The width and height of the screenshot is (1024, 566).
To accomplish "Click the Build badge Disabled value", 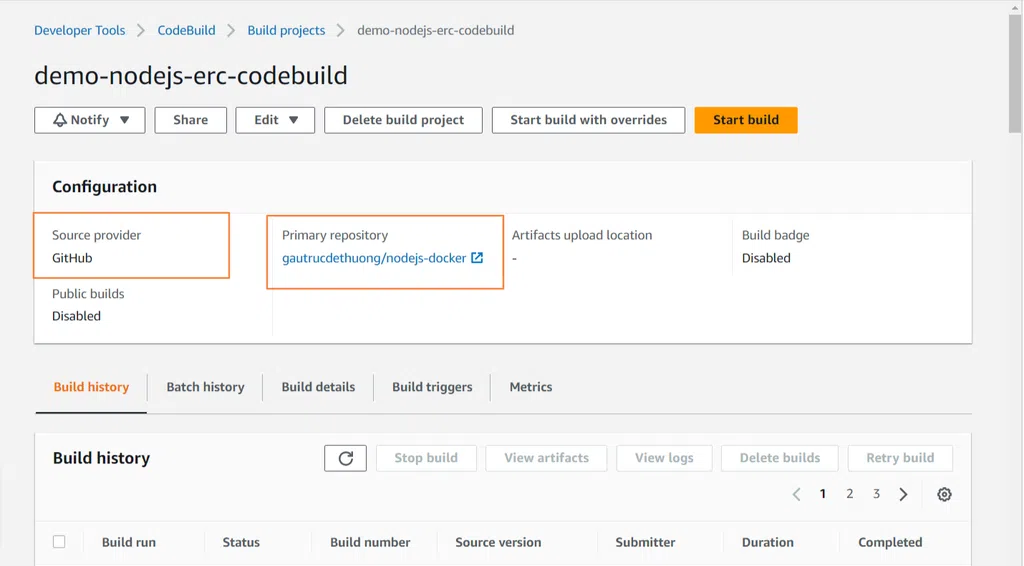I will (x=766, y=258).
